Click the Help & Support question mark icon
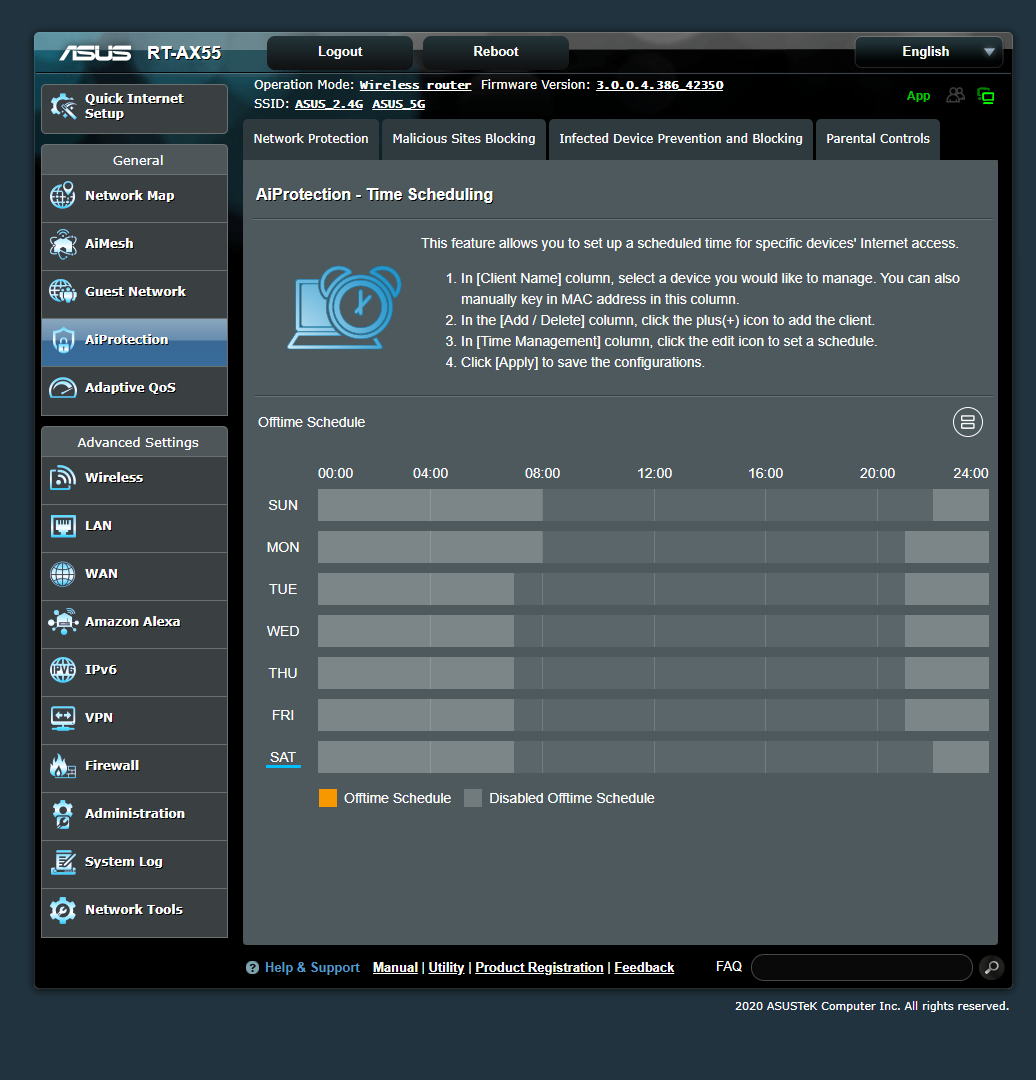1036x1080 pixels. tap(252, 968)
